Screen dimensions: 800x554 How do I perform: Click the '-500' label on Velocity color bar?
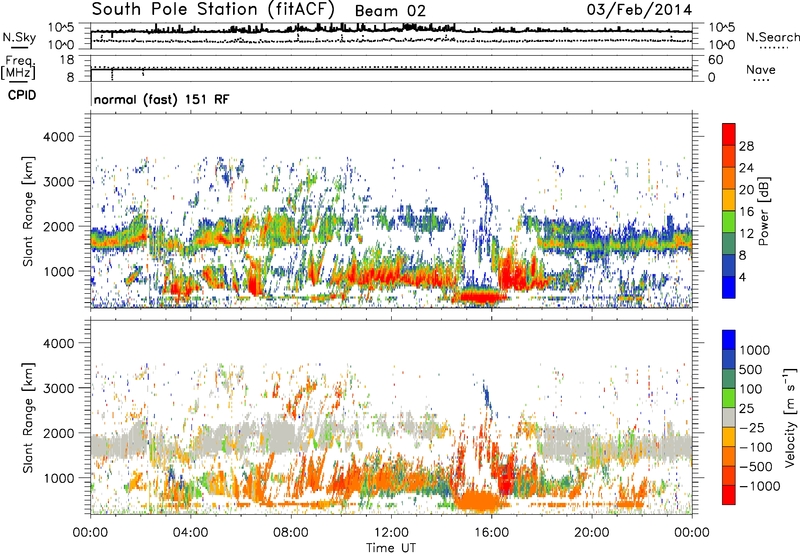click(x=755, y=467)
